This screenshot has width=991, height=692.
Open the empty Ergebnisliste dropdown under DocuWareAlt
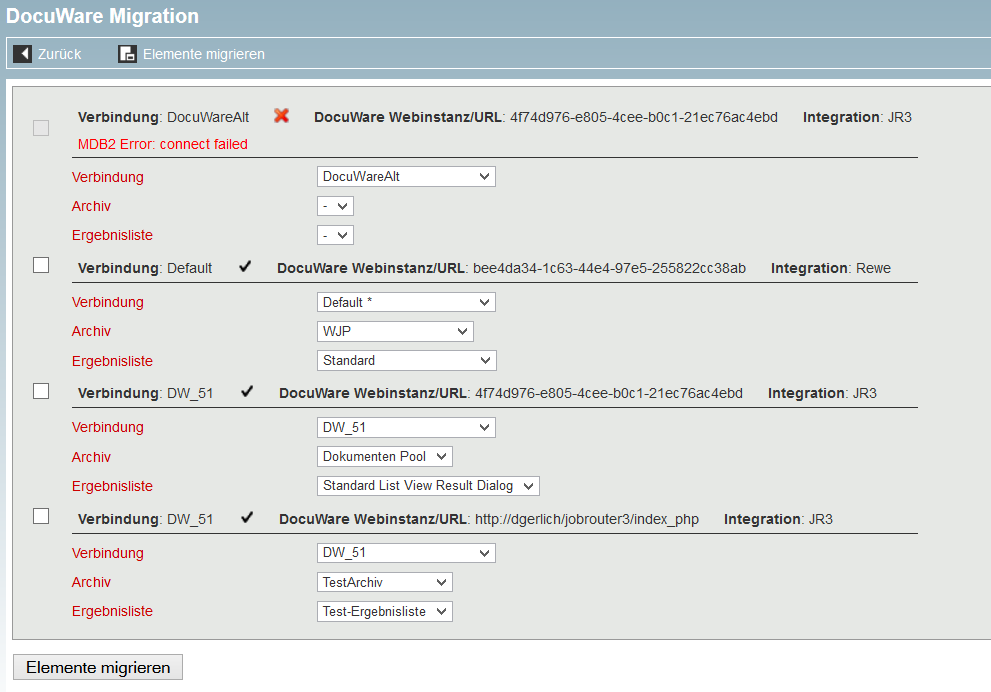[x=335, y=235]
